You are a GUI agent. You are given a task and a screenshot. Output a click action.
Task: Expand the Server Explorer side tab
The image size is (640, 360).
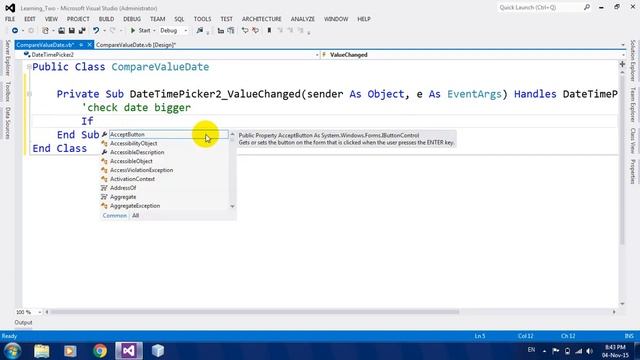7,58
